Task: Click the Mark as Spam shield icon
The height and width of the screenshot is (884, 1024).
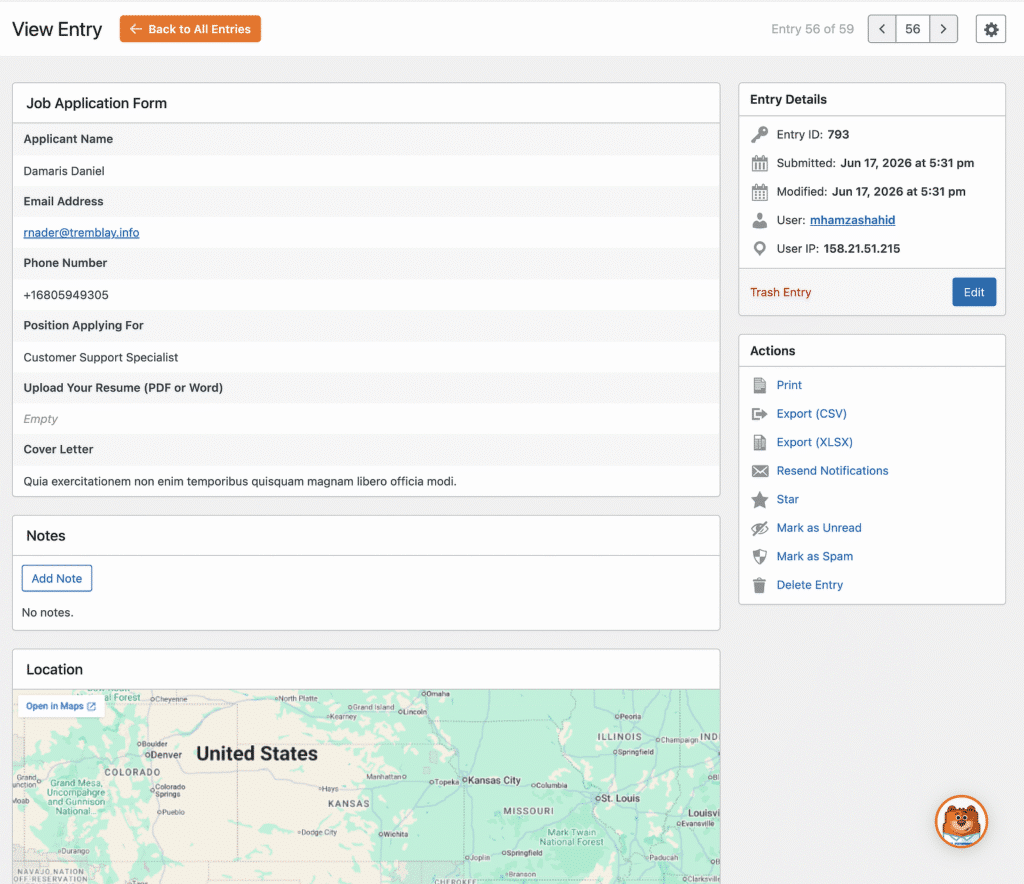Action: (x=760, y=557)
